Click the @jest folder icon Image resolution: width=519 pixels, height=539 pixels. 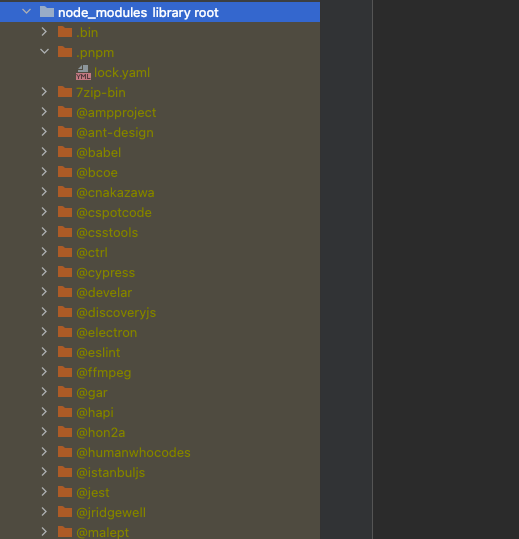pyautogui.click(x=65, y=492)
